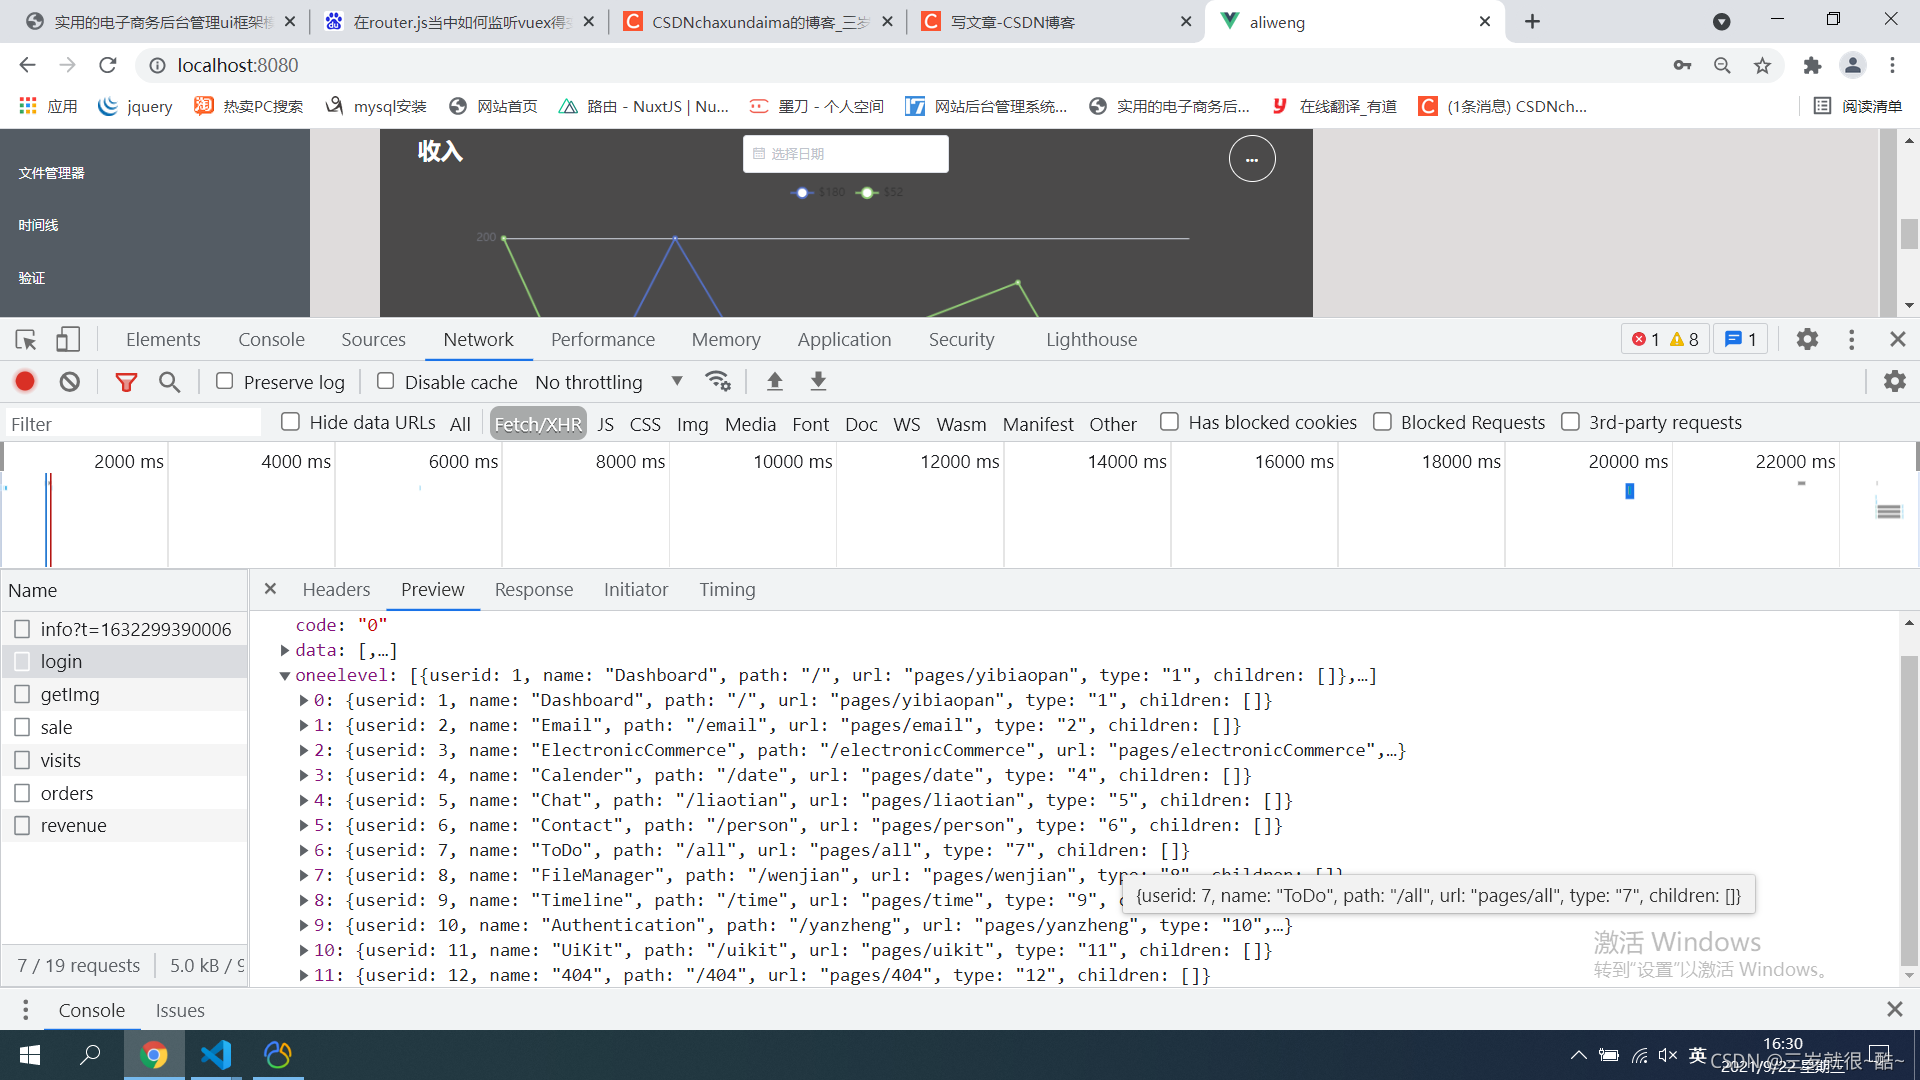Click the error and warning counter badge
Screen dimensions: 1920x1080
click(1665, 340)
